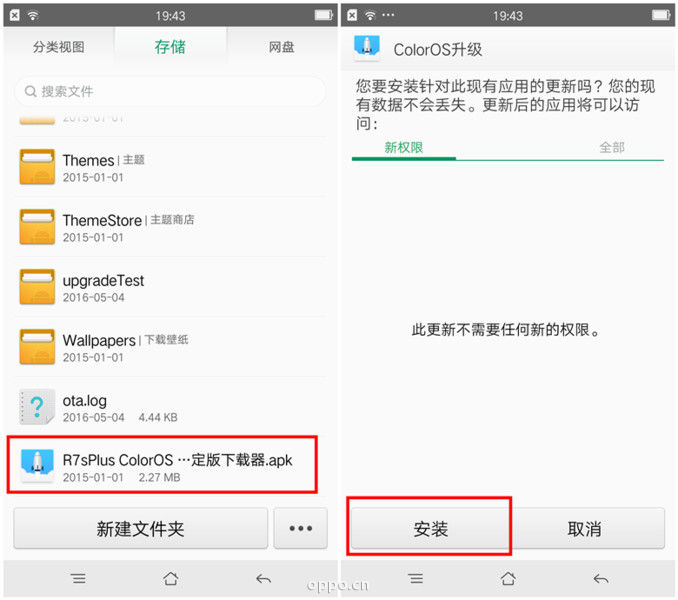This screenshot has width=678, height=600.
Task: Switch to the 全部 permissions tab
Action: pos(612,148)
